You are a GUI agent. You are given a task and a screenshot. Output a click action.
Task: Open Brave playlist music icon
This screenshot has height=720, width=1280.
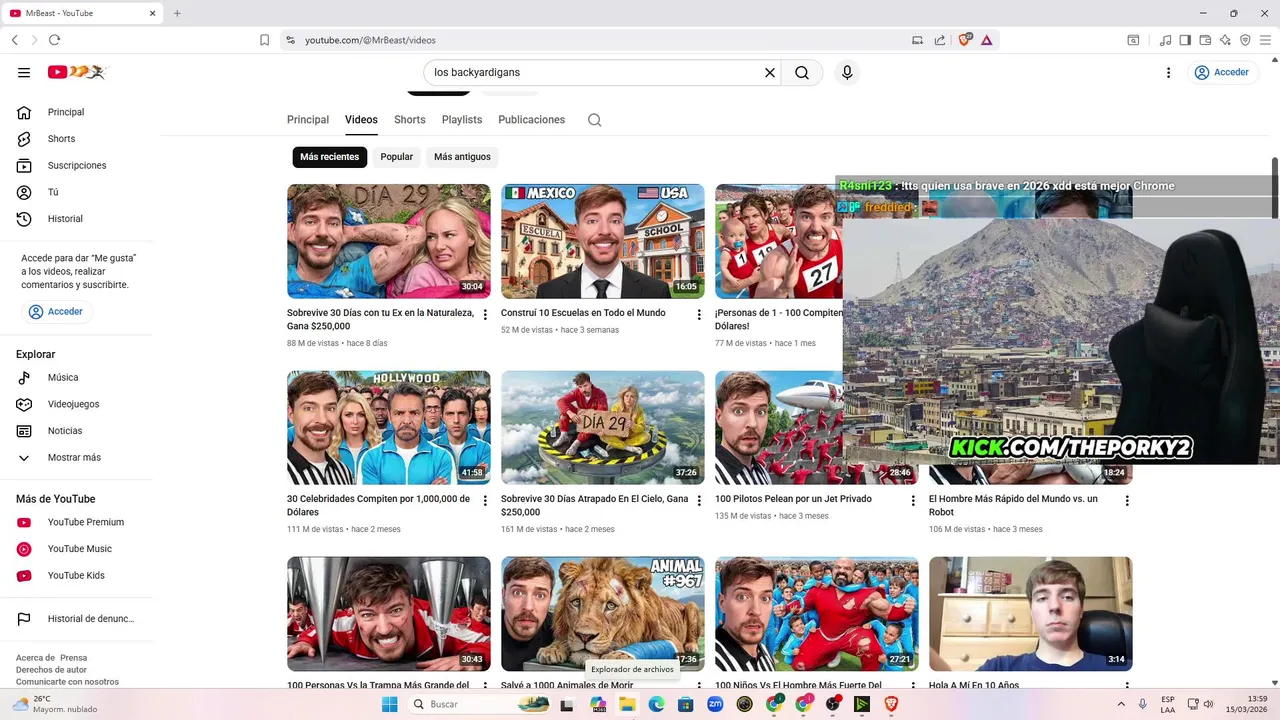pyautogui.click(x=1166, y=40)
